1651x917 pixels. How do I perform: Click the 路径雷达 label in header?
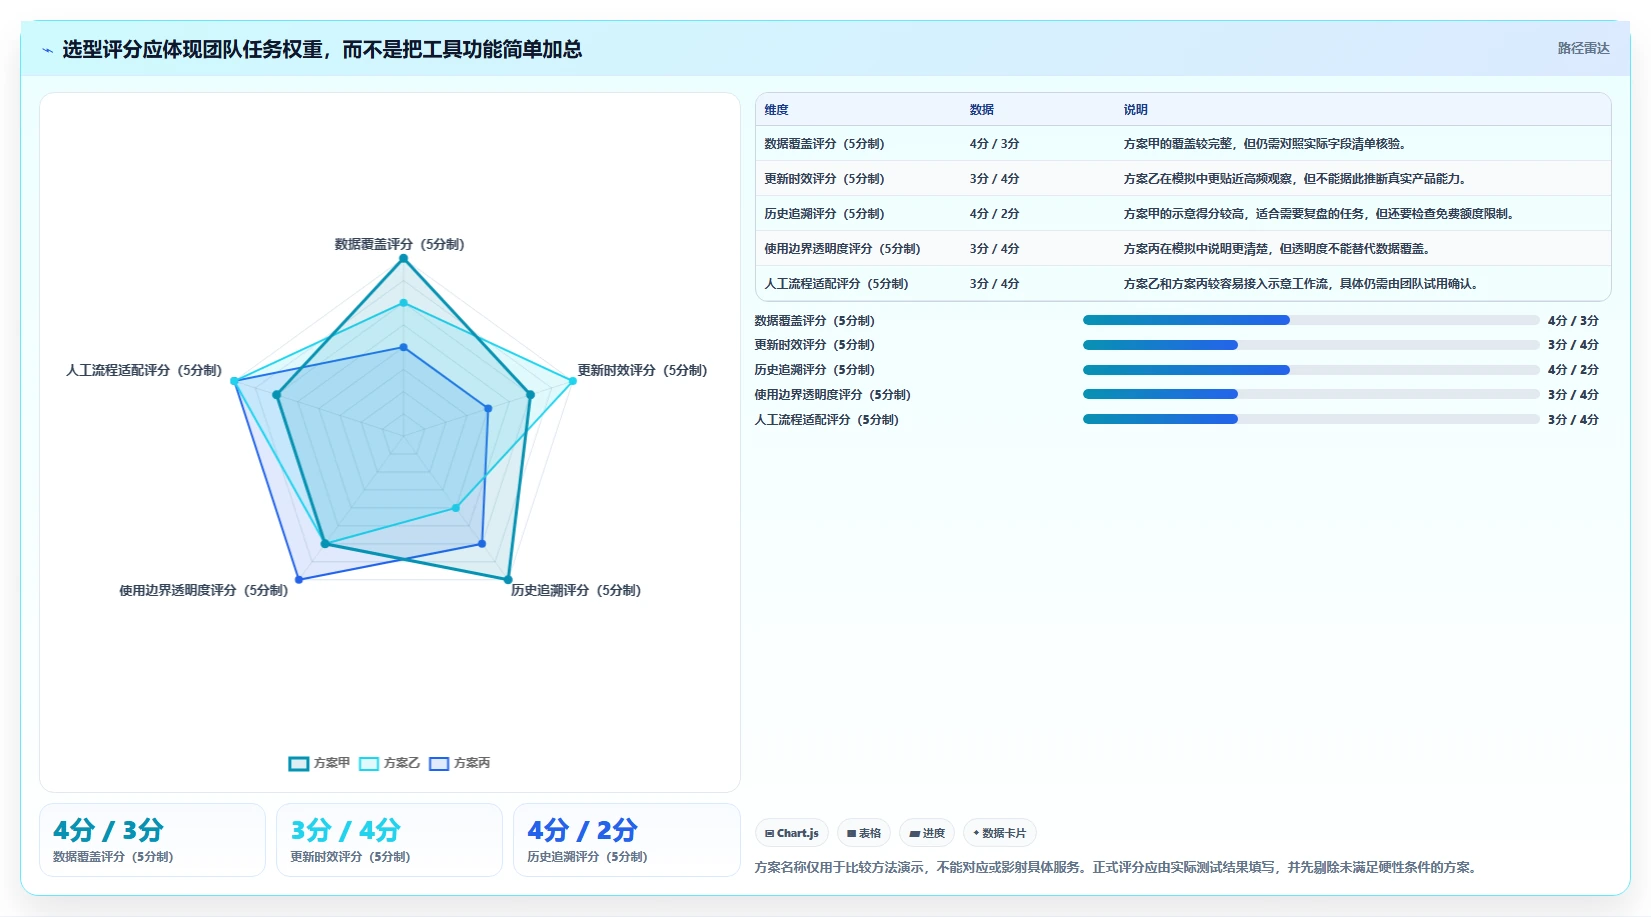(x=1583, y=48)
